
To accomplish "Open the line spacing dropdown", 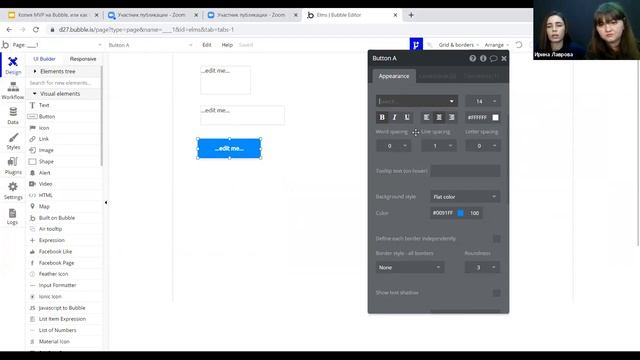I will click(x=439, y=146).
